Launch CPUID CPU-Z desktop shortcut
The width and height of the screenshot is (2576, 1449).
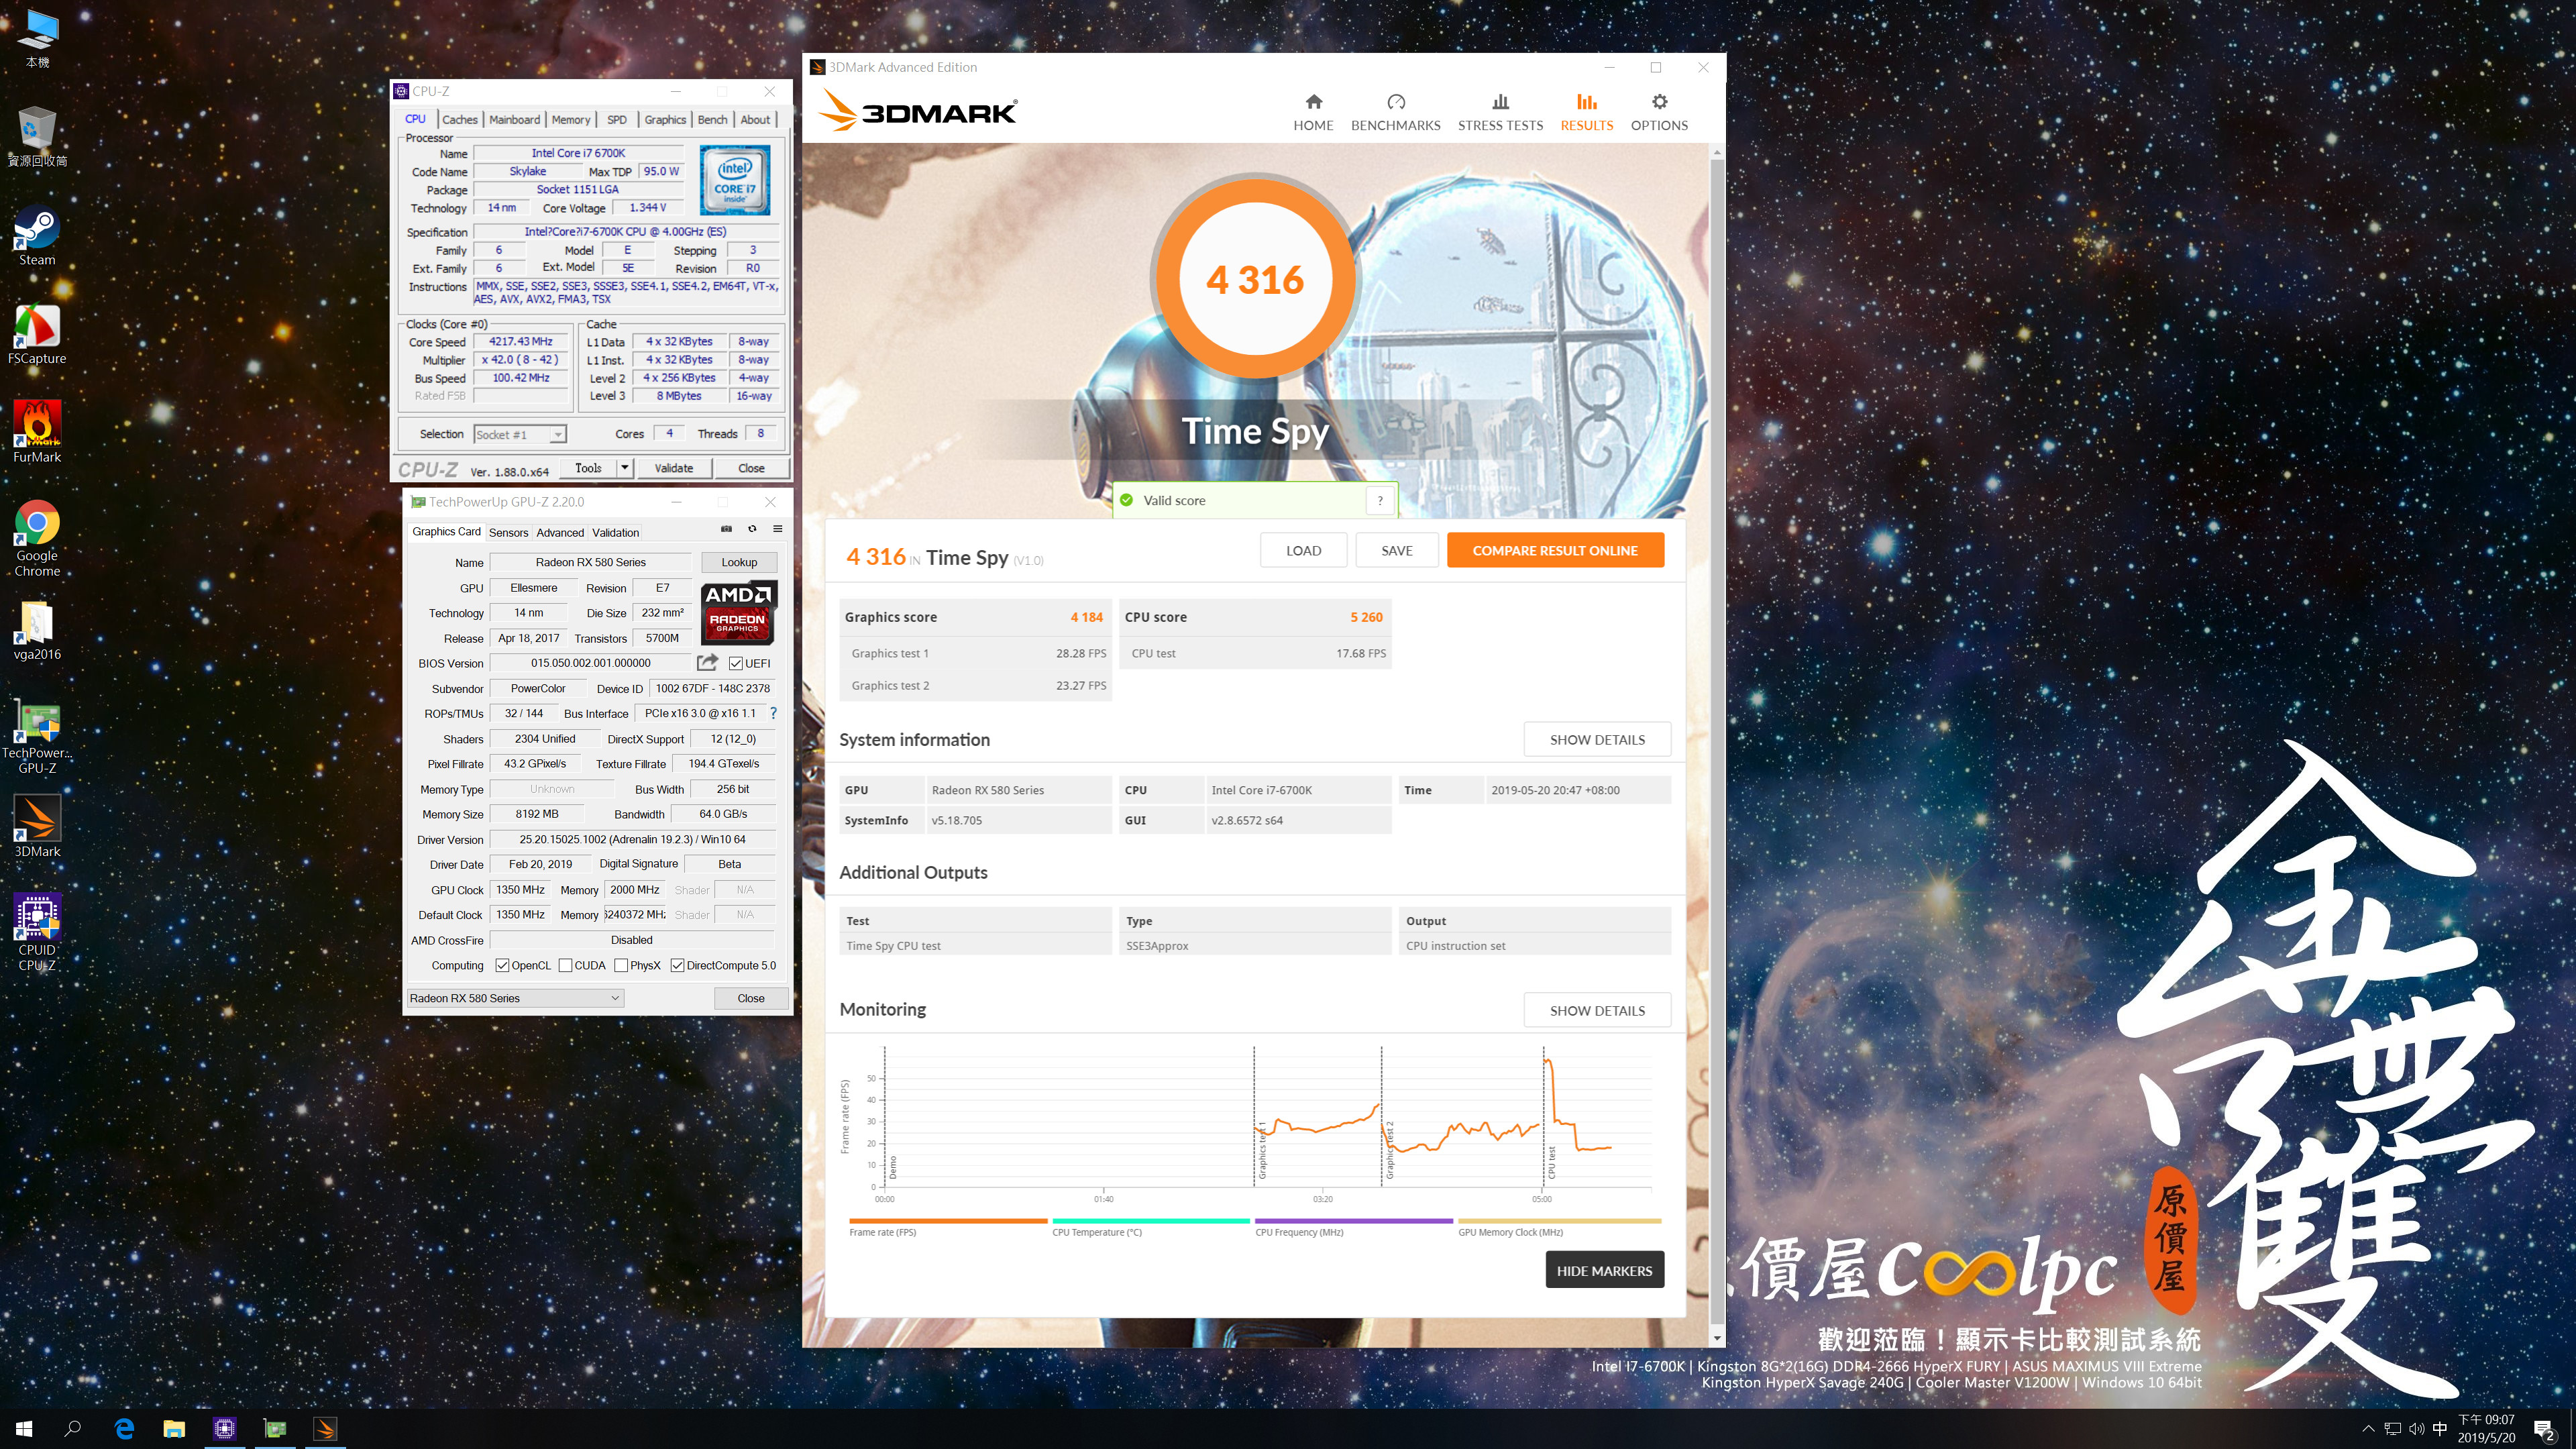click(x=37, y=932)
